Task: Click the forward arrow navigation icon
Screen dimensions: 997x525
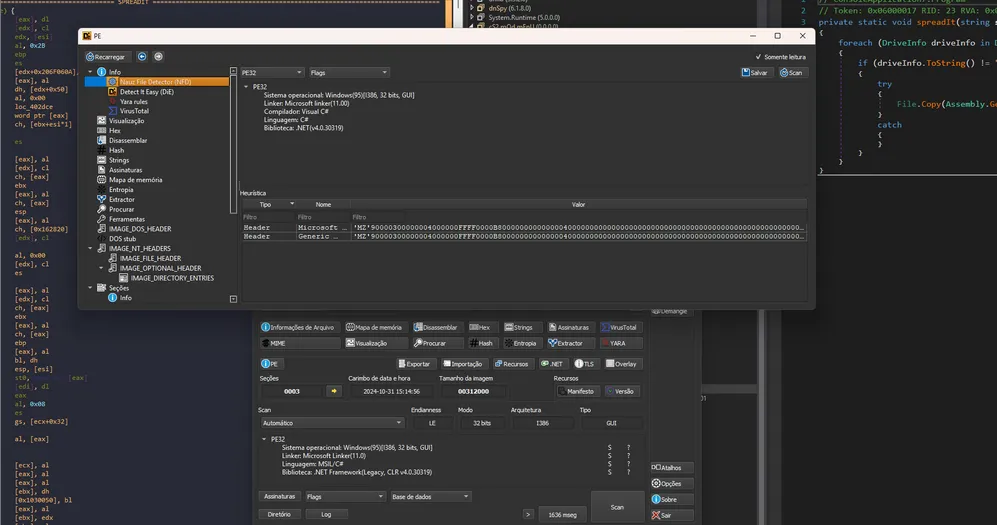Action: pyautogui.click(x=158, y=57)
